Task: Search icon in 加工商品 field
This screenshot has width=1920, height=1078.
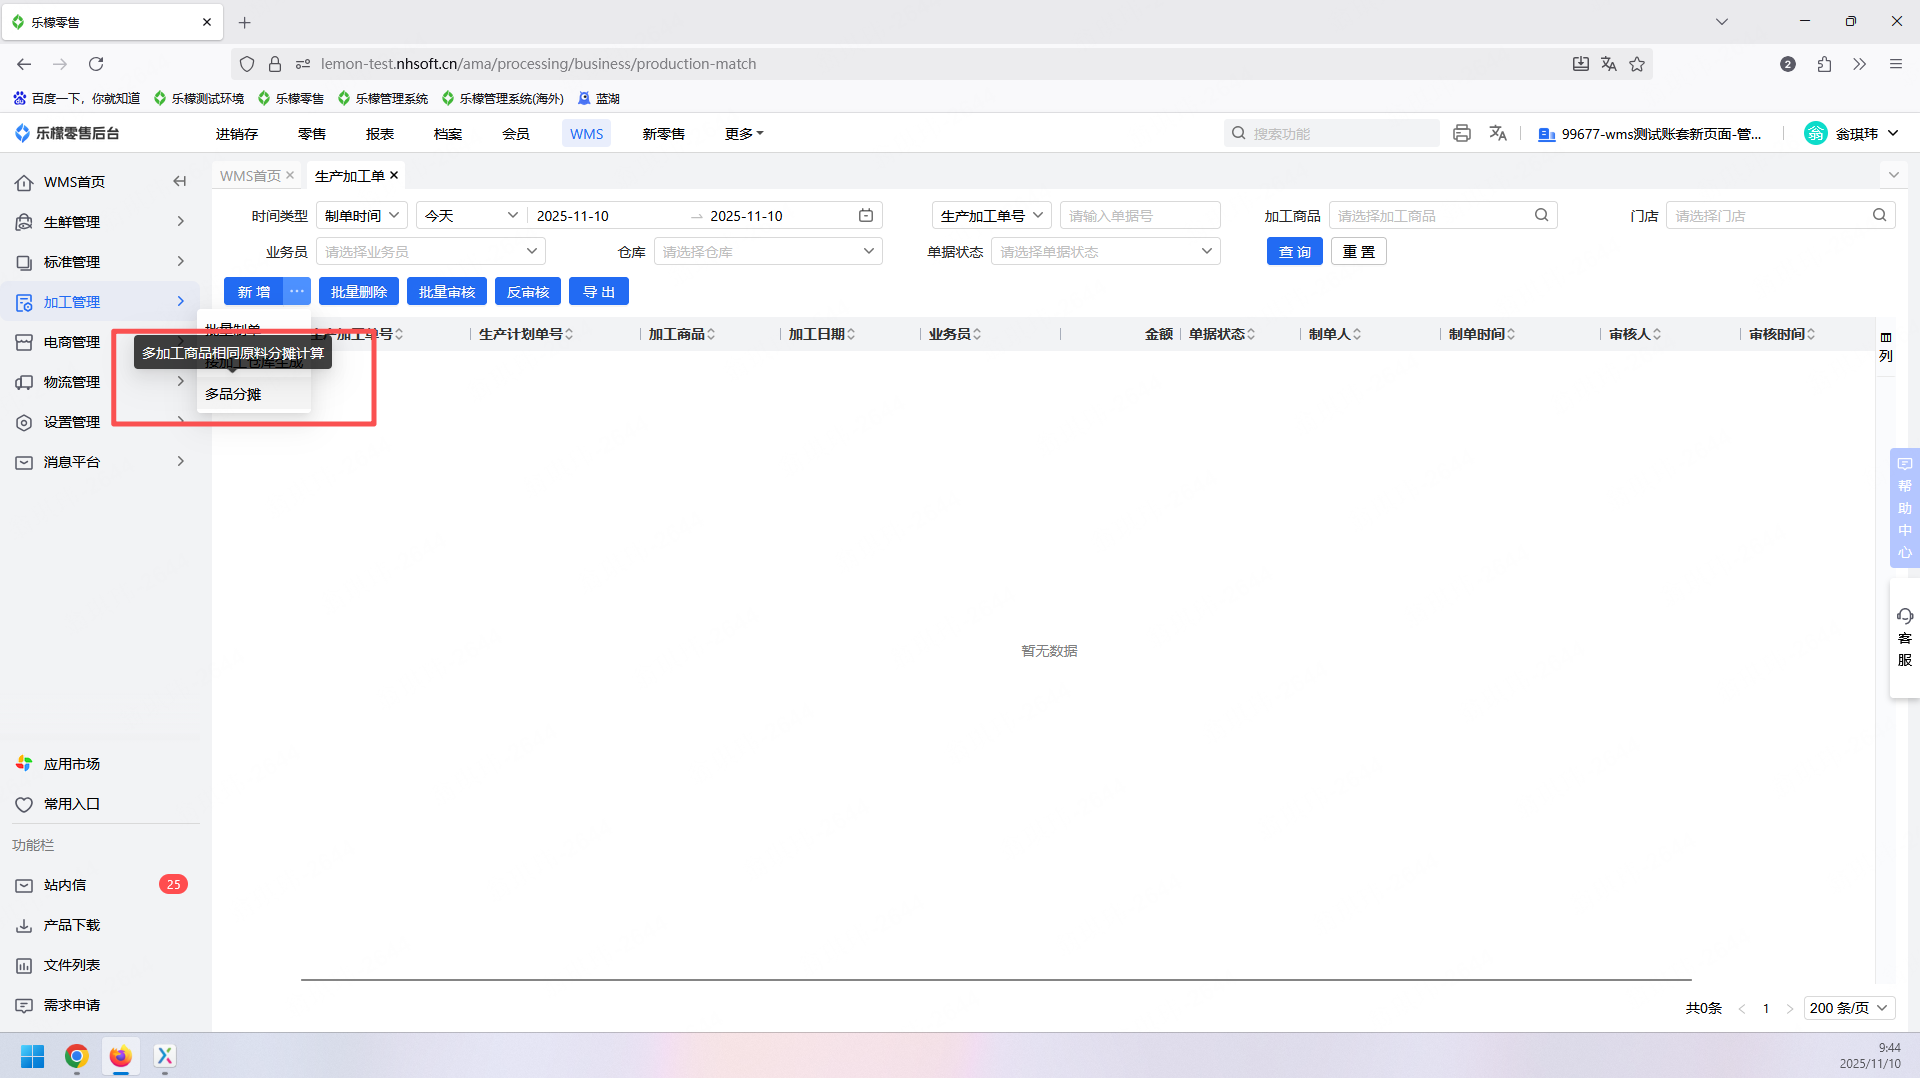Action: pyautogui.click(x=1542, y=215)
